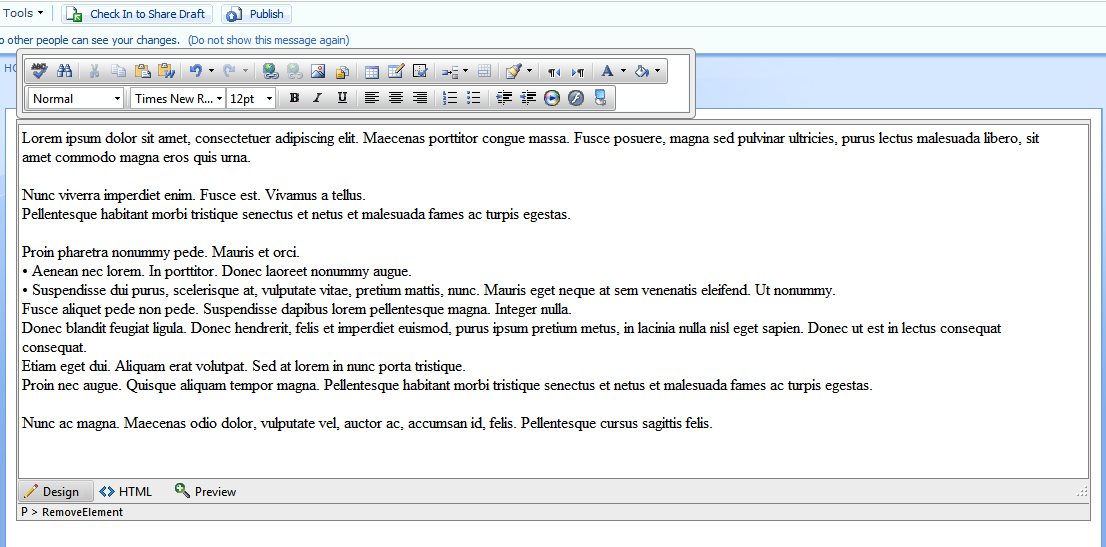Click Do not show this message again
The width and height of the screenshot is (1106, 547).
pyautogui.click(x=268, y=40)
